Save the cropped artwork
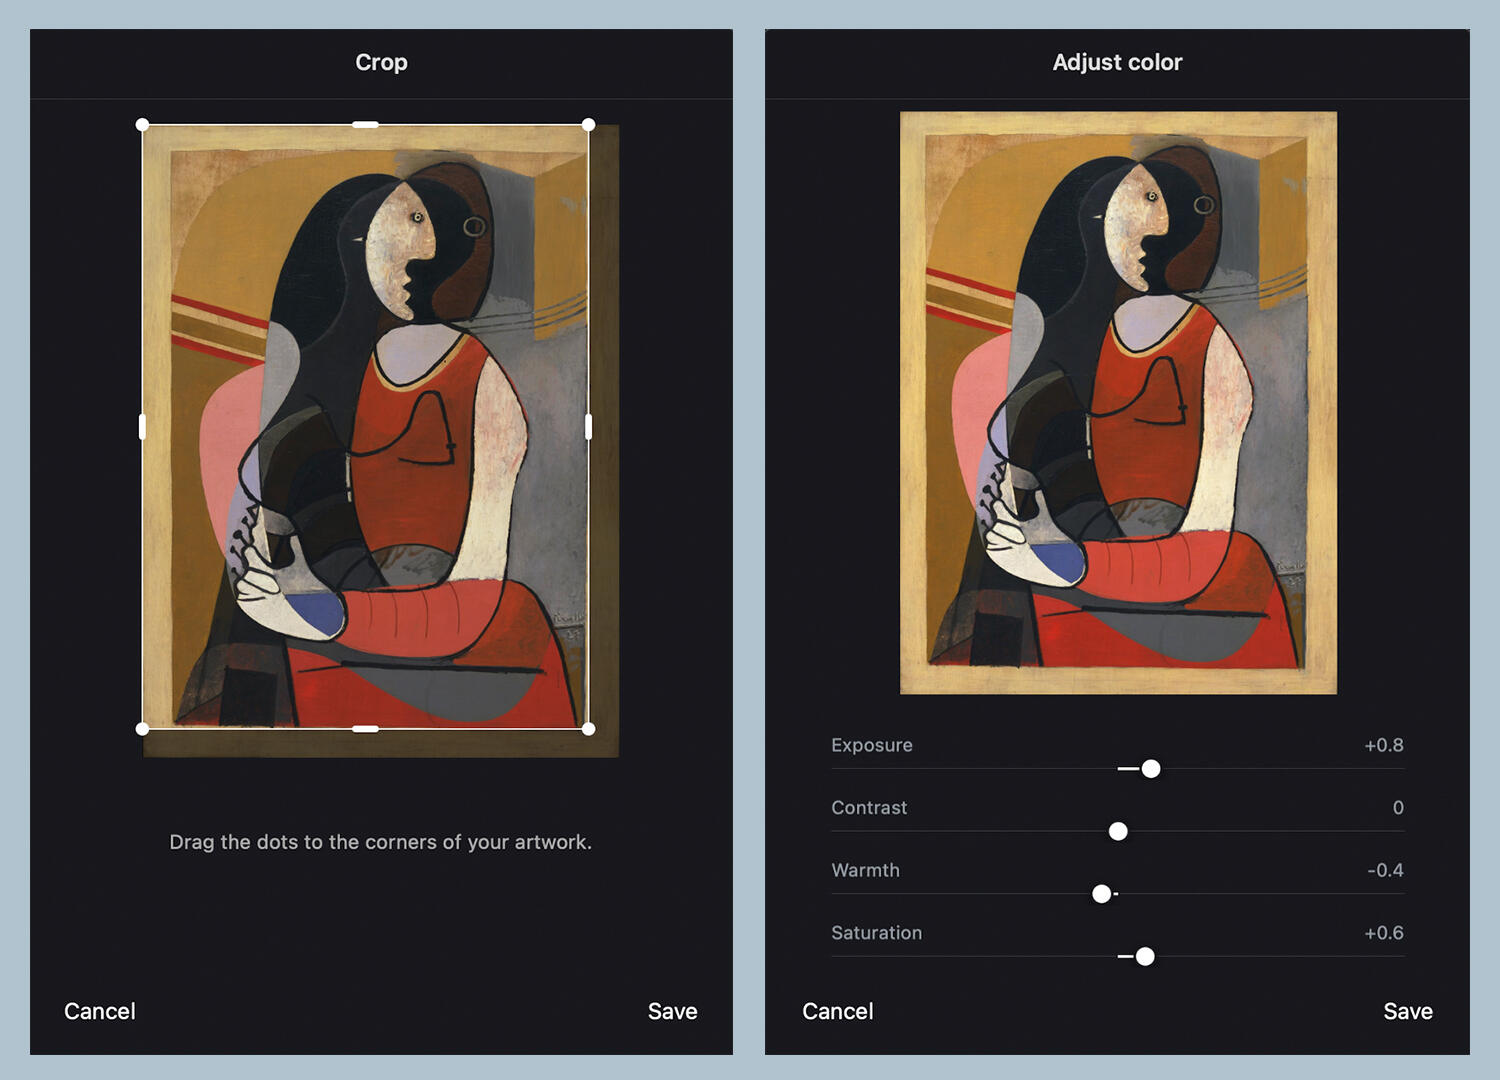Image resolution: width=1500 pixels, height=1080 pixels. [x=672, y=1011]
